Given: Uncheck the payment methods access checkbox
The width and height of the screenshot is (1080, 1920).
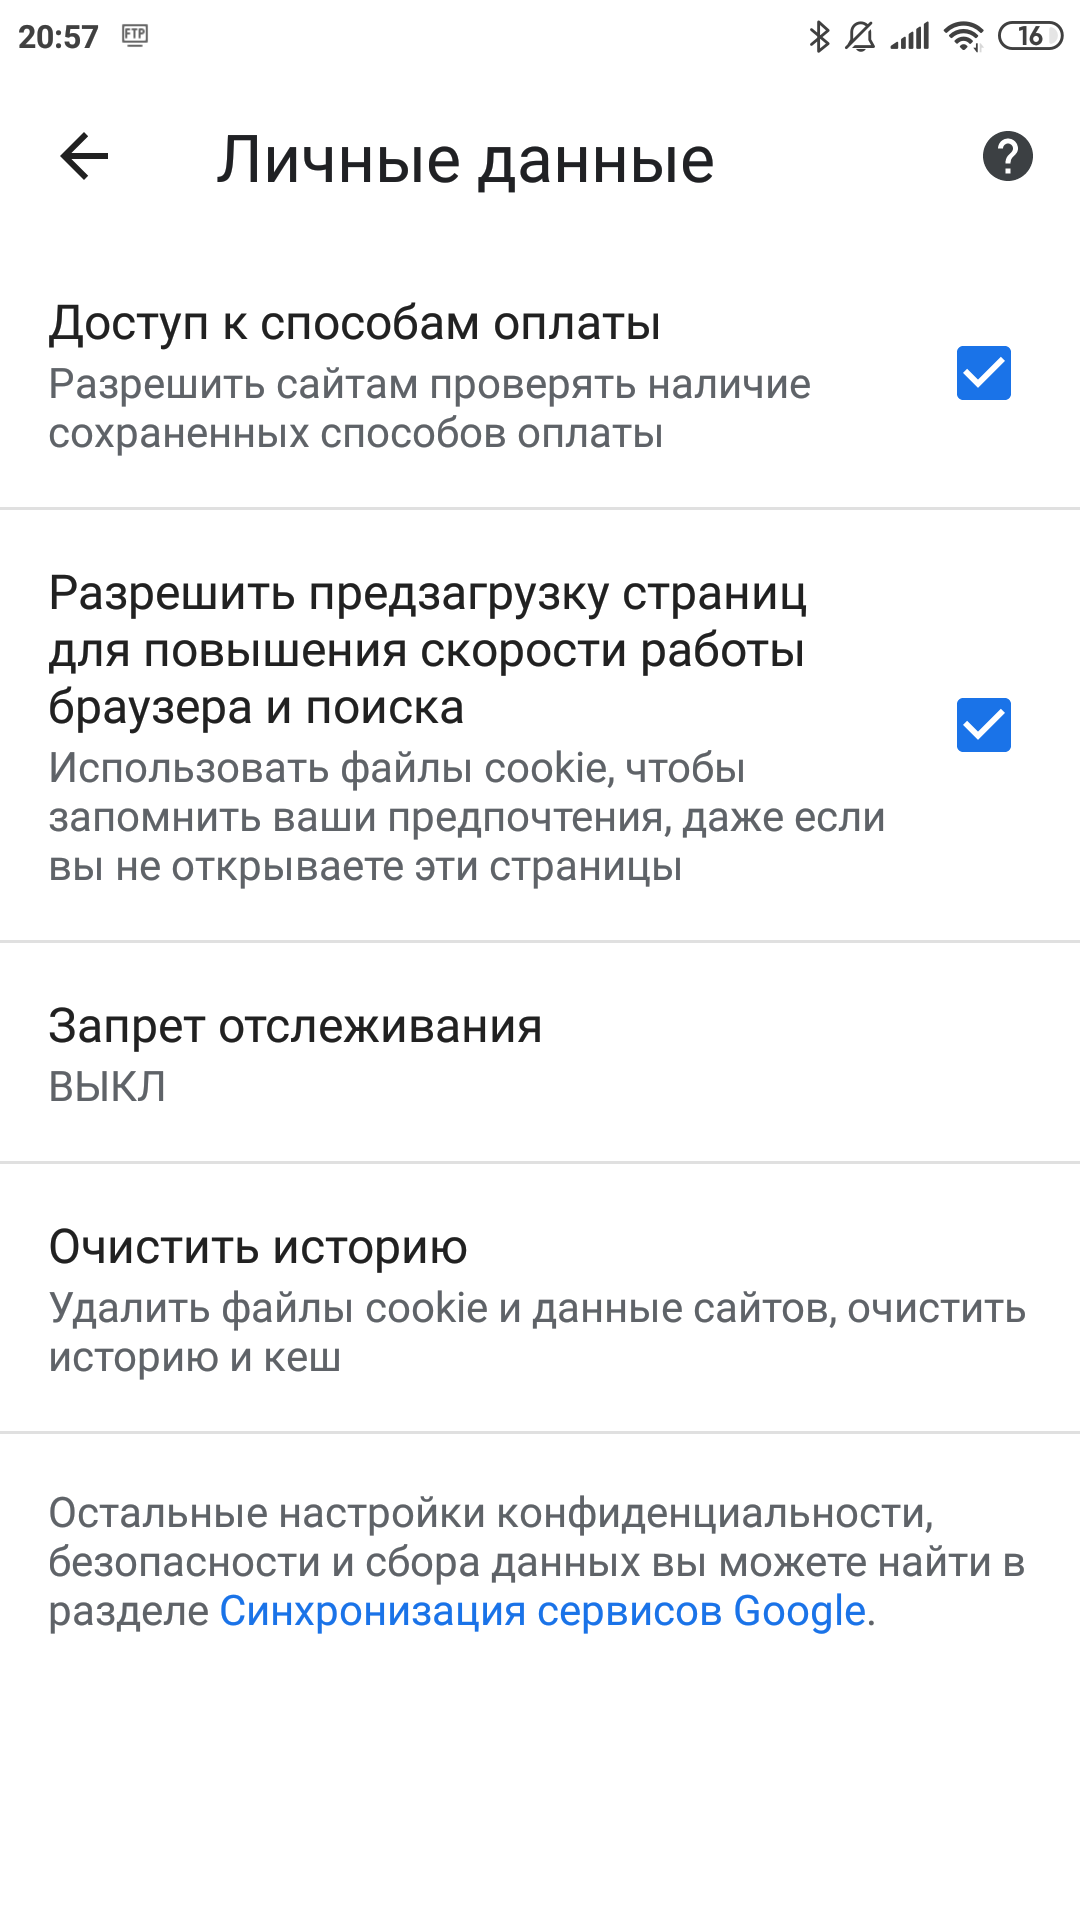Looking at the screenshot, I should [x=984, y=373].
